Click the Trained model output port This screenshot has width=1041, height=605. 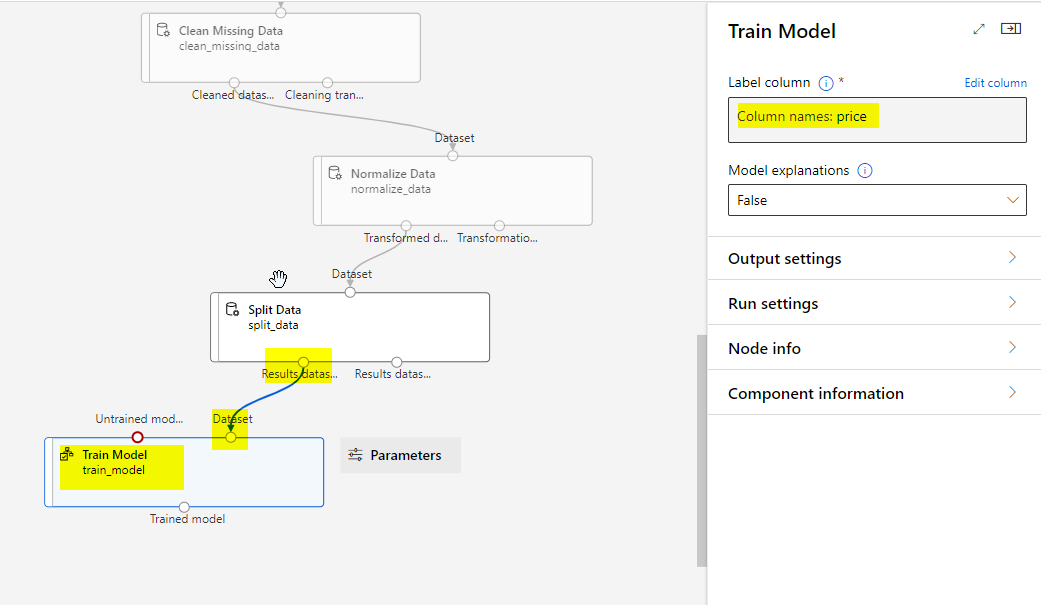(x=184, y=507)
